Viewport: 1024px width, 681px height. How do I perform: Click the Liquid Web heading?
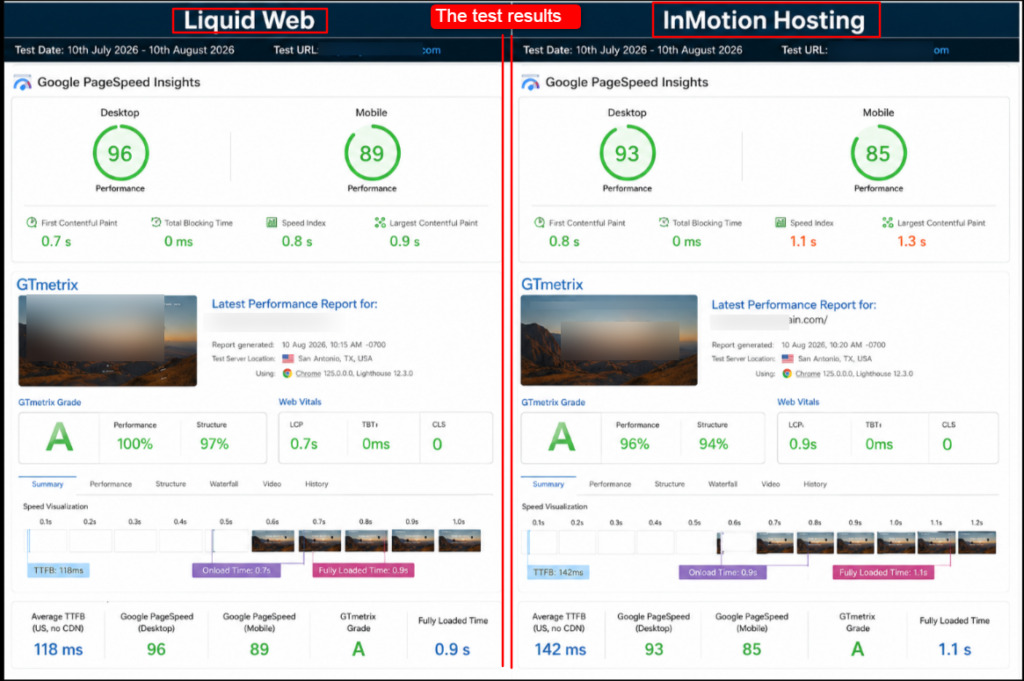coord(249,21)
